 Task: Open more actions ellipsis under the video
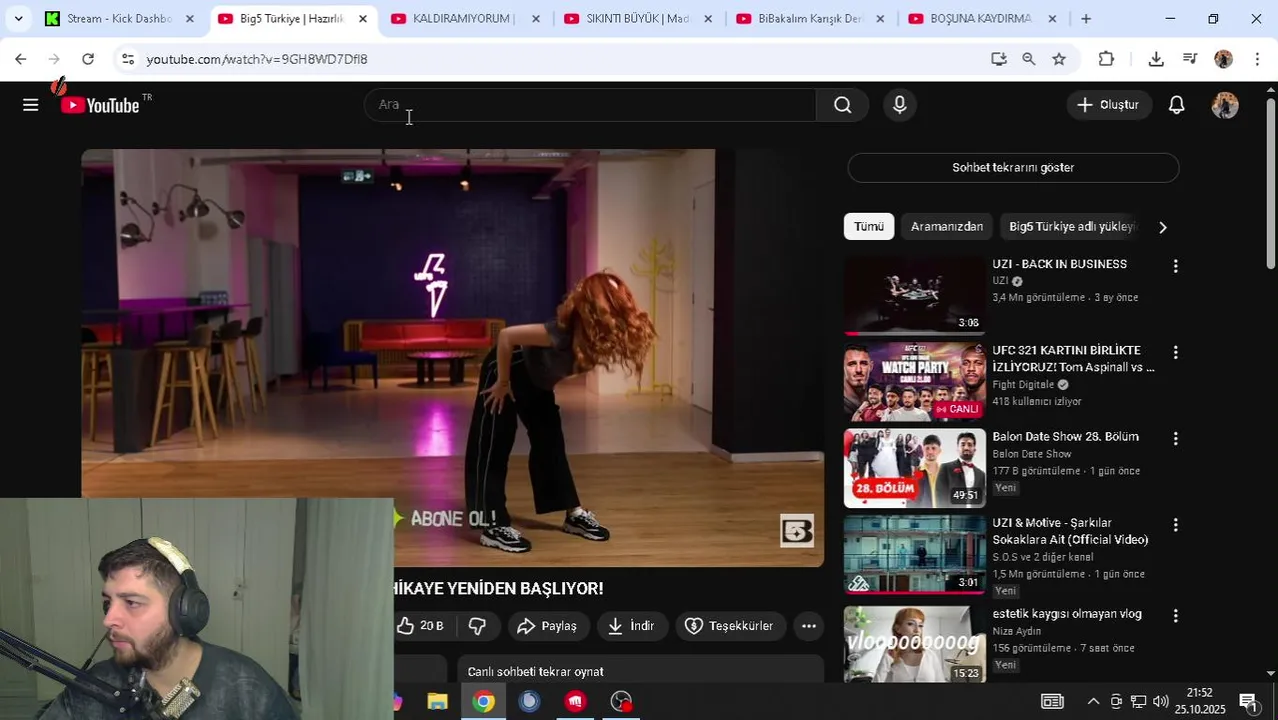click(x=809, y=626)
